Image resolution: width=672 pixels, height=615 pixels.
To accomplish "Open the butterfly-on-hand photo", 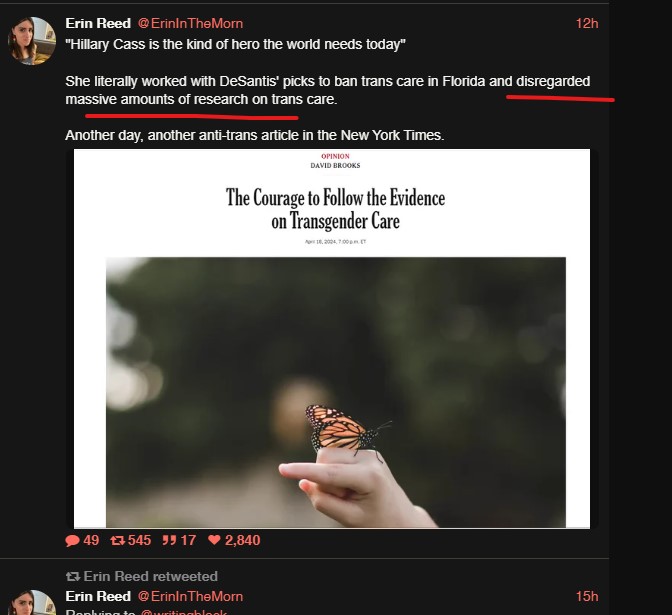I will [335, 390].
